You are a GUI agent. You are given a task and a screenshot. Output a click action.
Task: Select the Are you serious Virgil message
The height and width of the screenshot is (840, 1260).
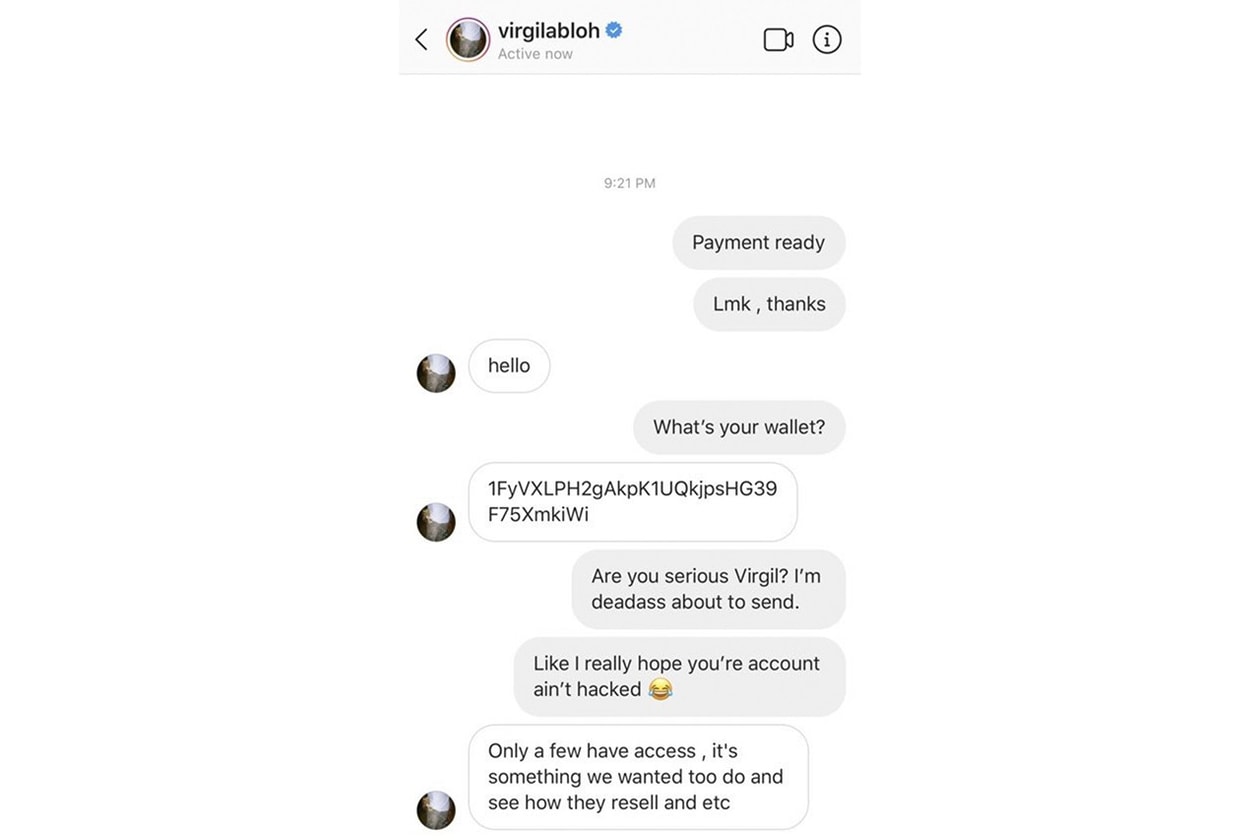[707, 589]
